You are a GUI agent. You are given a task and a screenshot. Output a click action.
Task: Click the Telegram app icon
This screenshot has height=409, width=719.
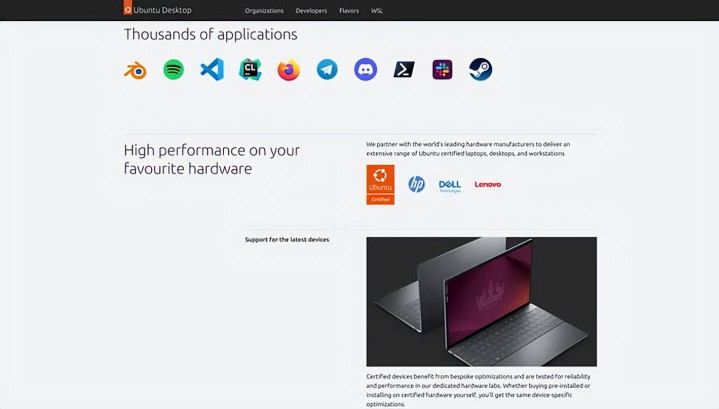pyautogui.click(x=327, y=70)
